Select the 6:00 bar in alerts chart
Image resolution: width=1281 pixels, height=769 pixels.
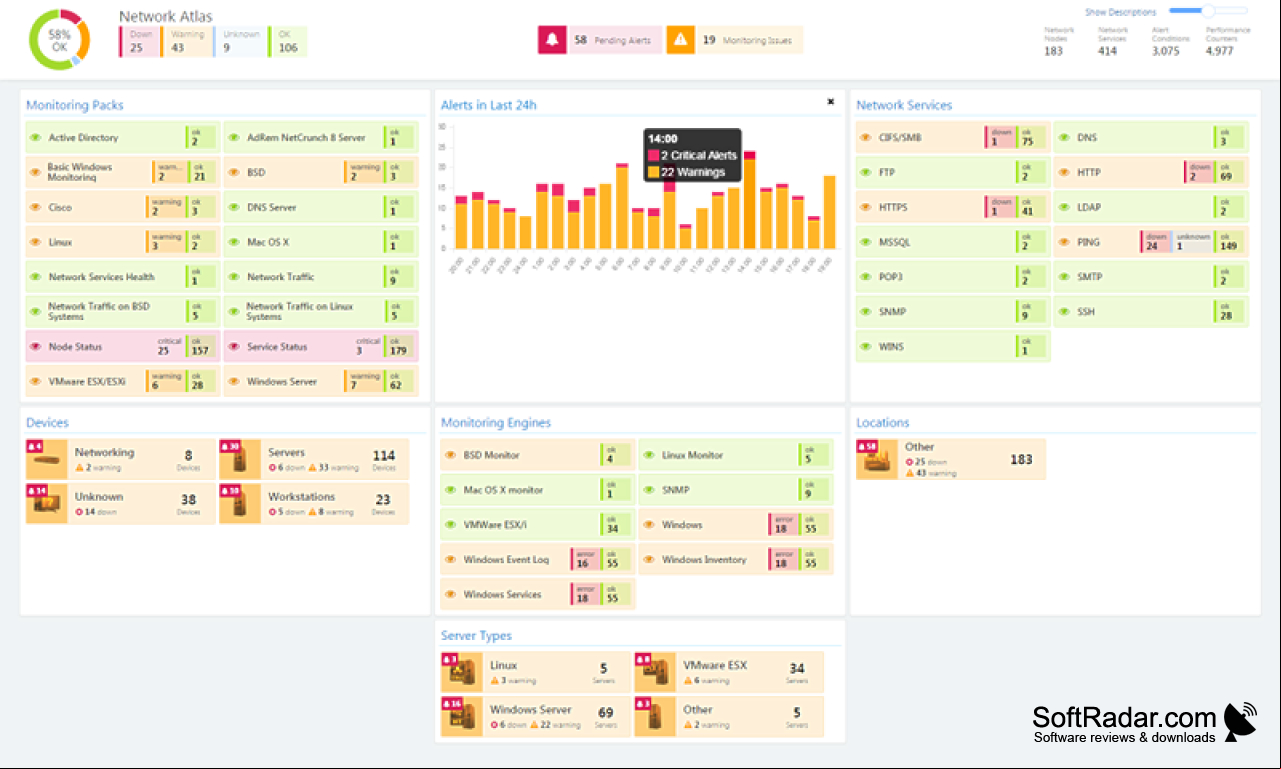[x=621, y=206]
